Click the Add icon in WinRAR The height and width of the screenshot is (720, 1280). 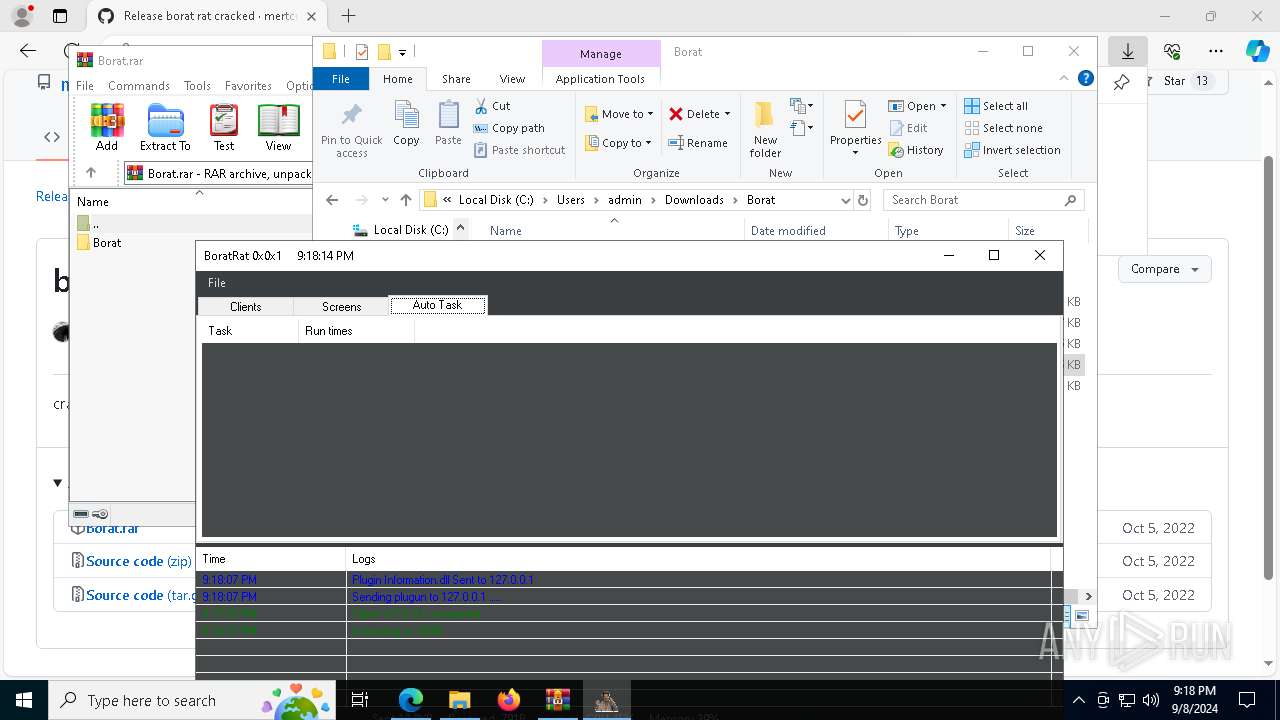(x=107, y=127)
